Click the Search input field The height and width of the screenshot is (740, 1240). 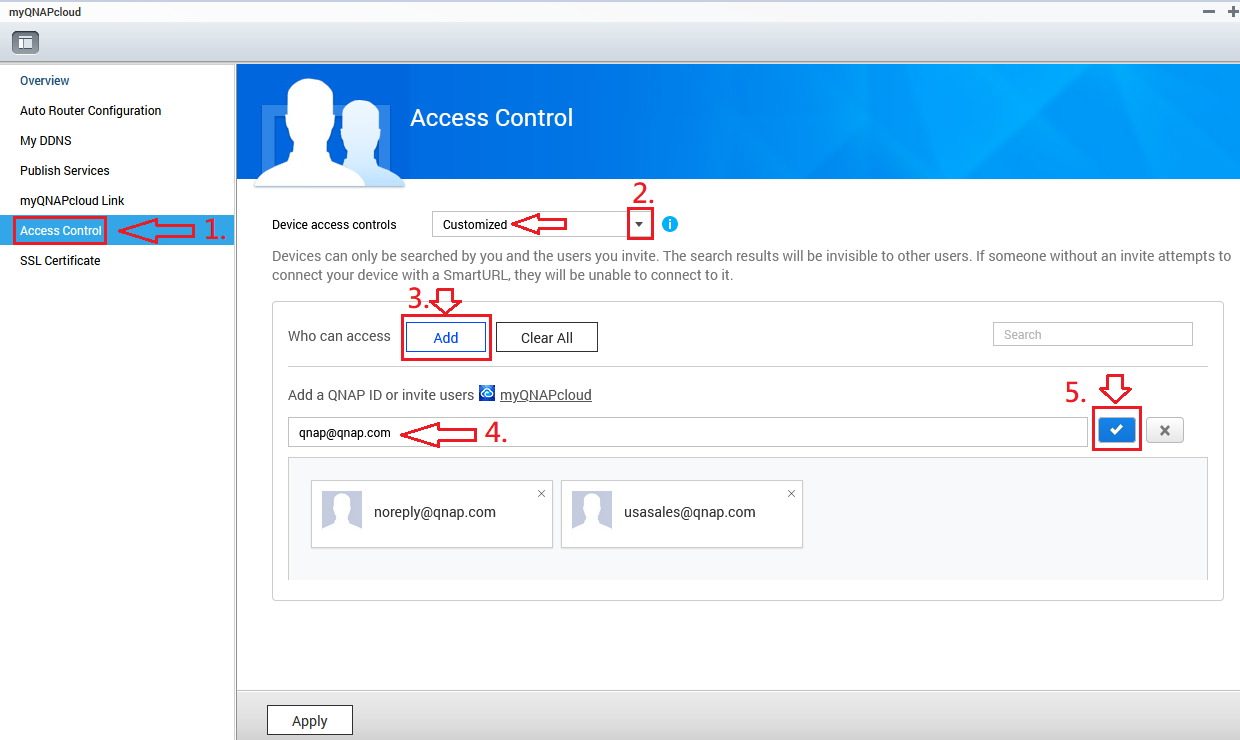click(x=1092, y=334)
